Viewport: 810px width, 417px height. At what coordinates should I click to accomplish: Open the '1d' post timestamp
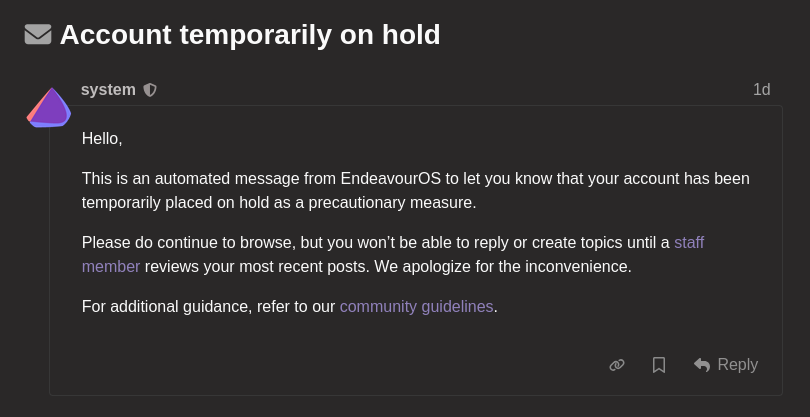(761, 90)
